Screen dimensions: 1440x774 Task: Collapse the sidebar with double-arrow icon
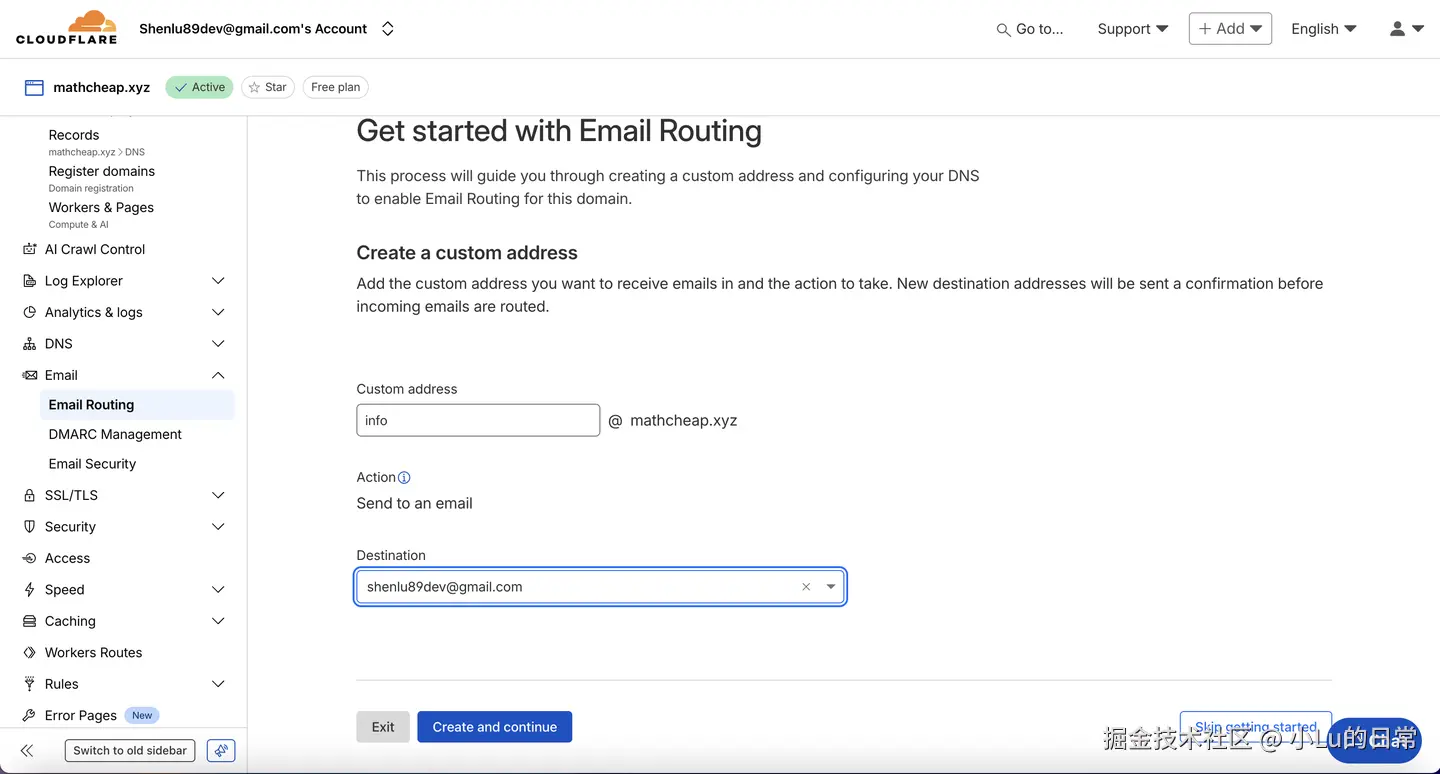click(27, 750)
